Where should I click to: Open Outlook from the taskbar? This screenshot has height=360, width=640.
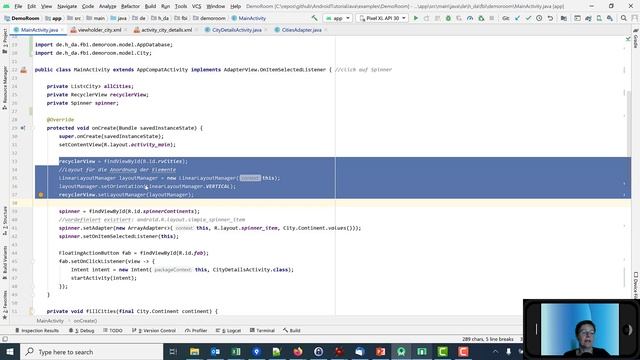pos(215,351)
